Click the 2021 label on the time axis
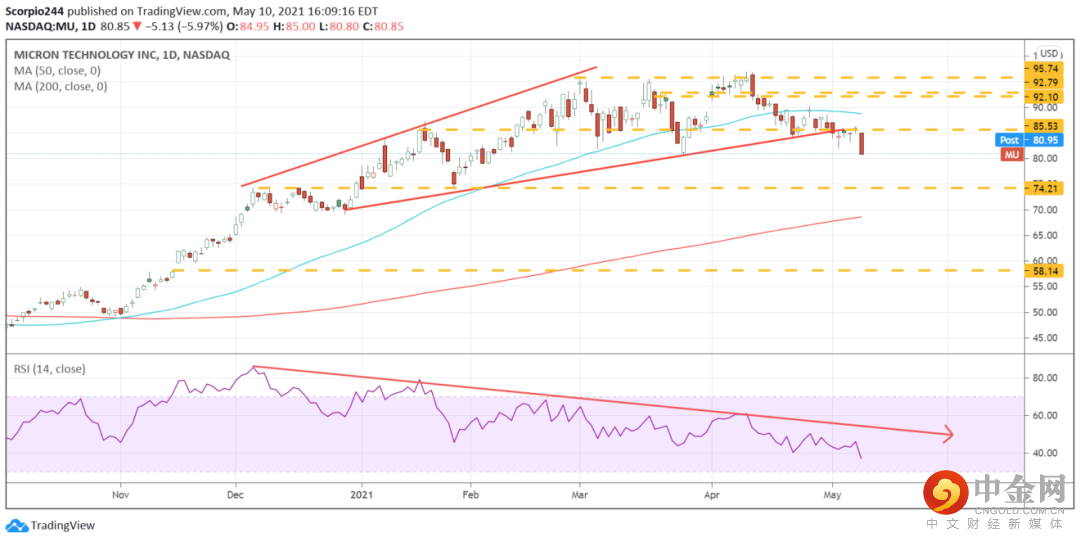This screenshot has width=1080, height=542. point(362,494)
